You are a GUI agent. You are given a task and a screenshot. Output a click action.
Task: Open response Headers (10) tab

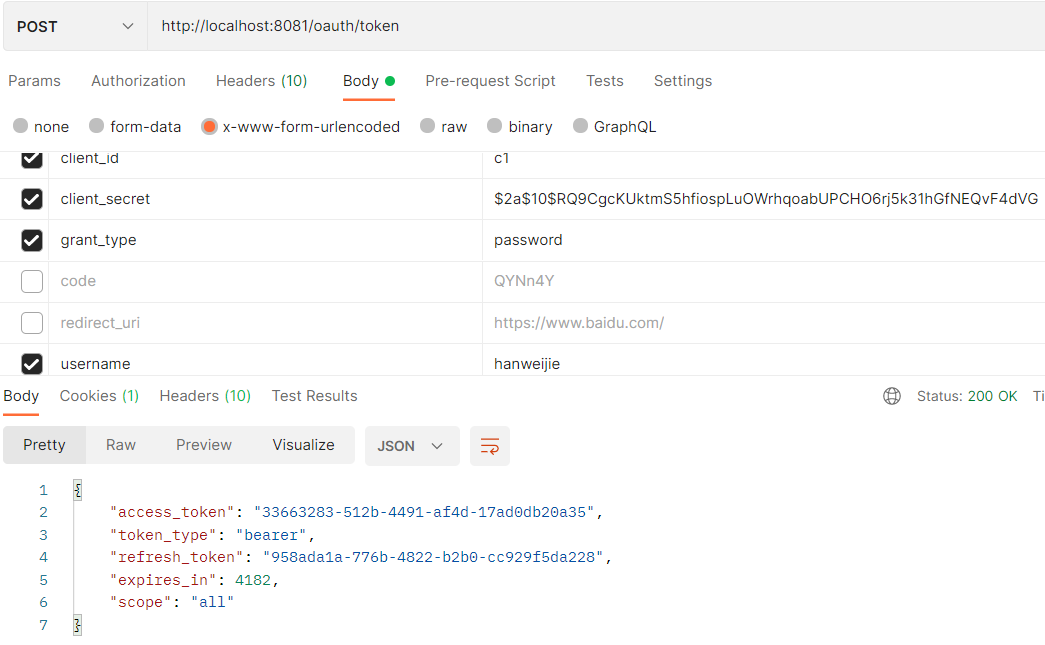pyautogui.click(x=205, y=396)
